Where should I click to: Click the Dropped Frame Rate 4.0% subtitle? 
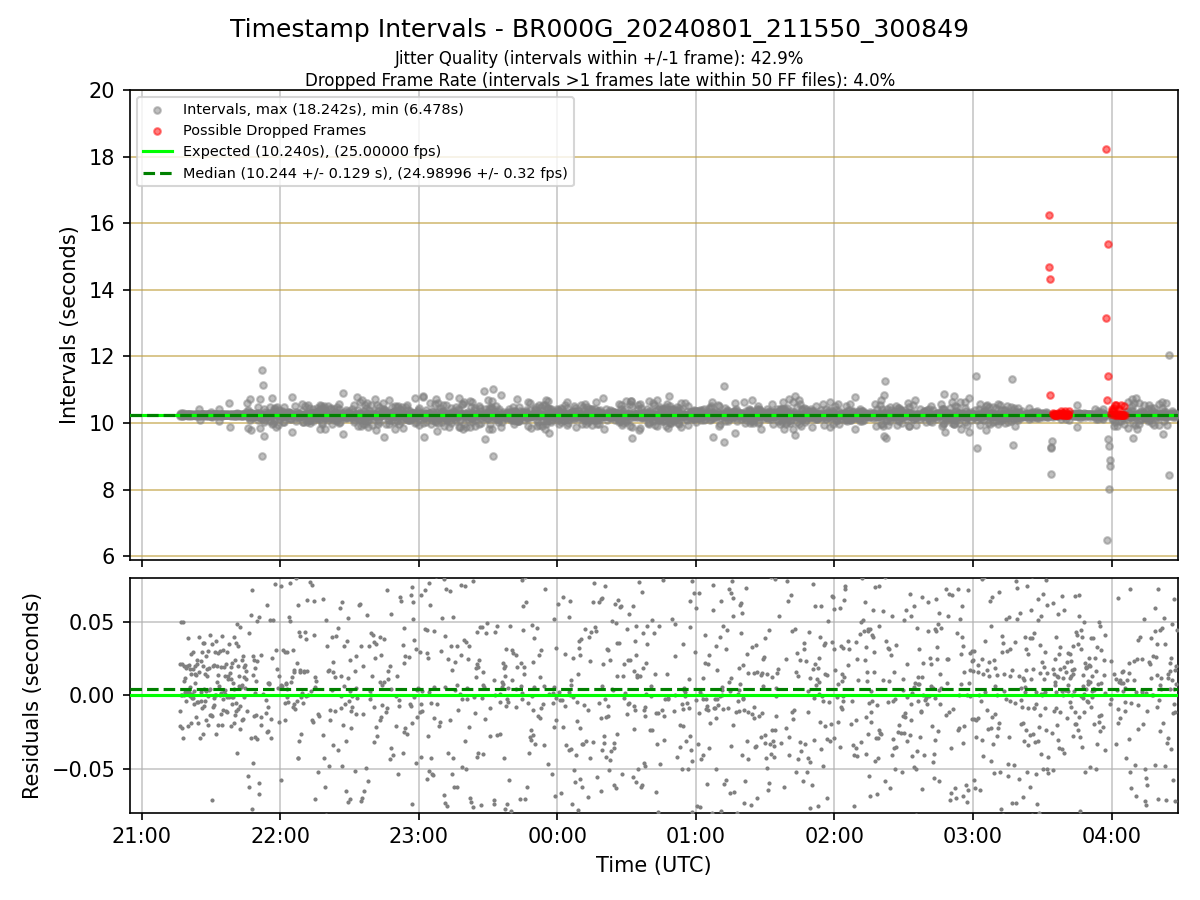[x=599, y=79]
